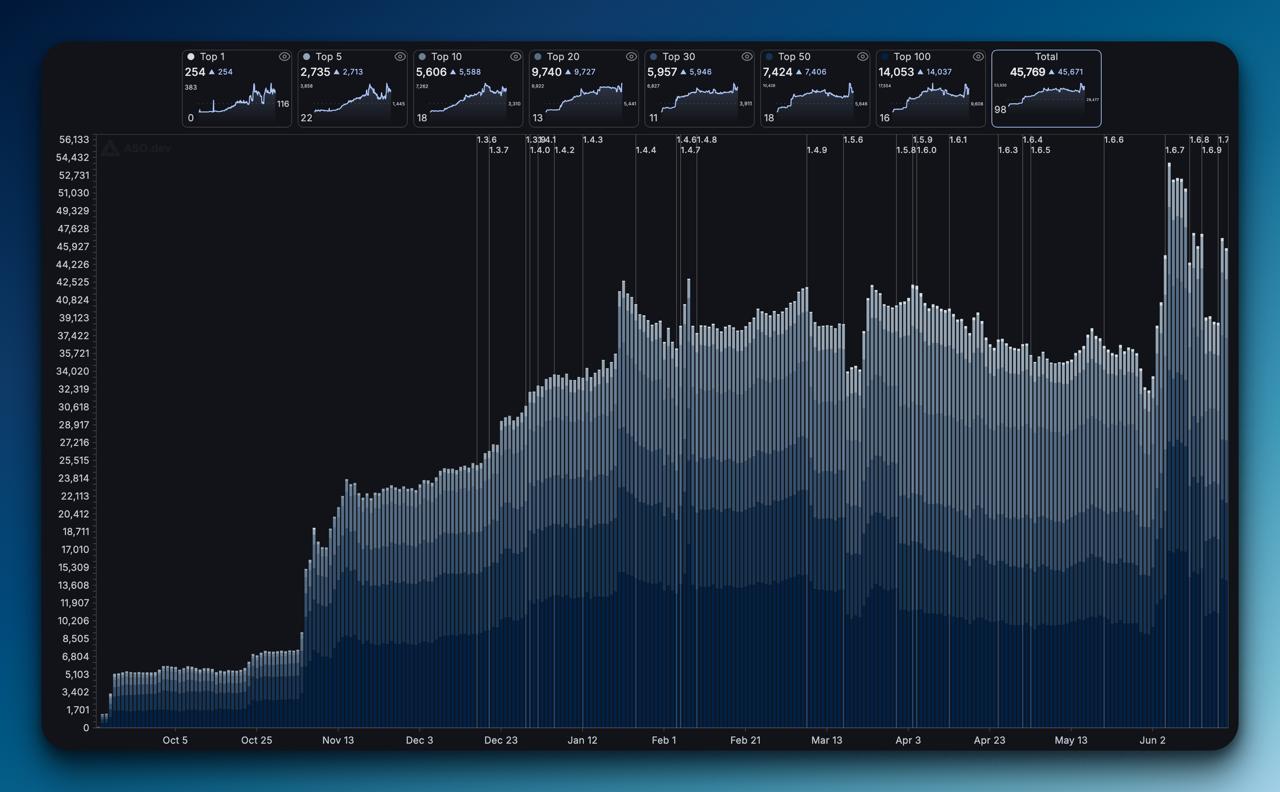Screen dimensions: 1280x792
Task: Click the Jan 12 x-axis date label
Action: pos(582,740)
